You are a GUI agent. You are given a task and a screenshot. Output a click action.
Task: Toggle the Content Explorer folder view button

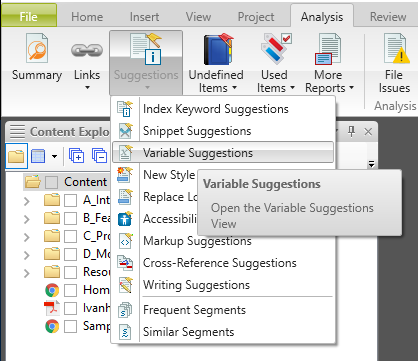(16, 156)
